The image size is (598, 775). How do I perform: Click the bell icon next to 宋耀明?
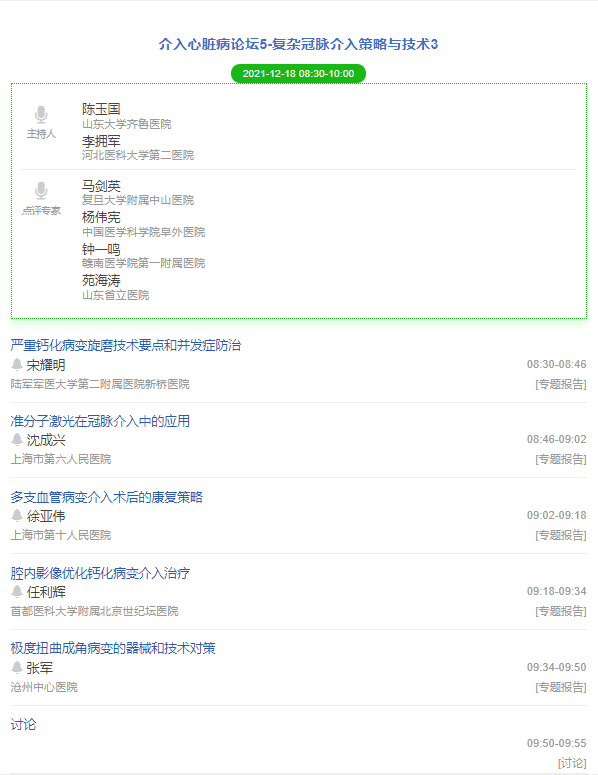coord(17,365)
